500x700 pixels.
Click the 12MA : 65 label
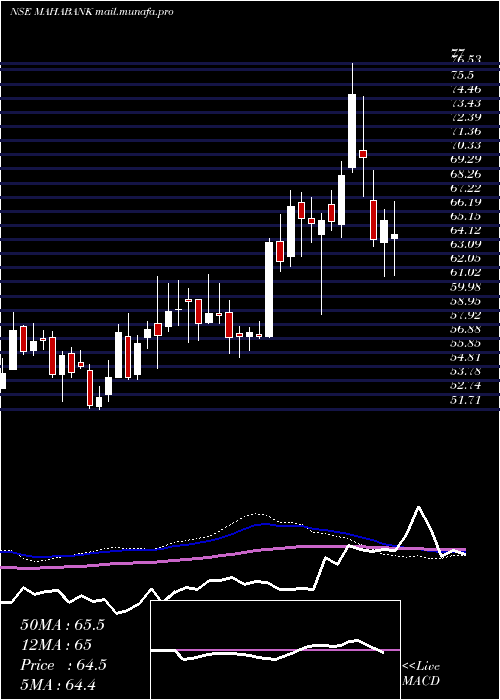(56, 645)
